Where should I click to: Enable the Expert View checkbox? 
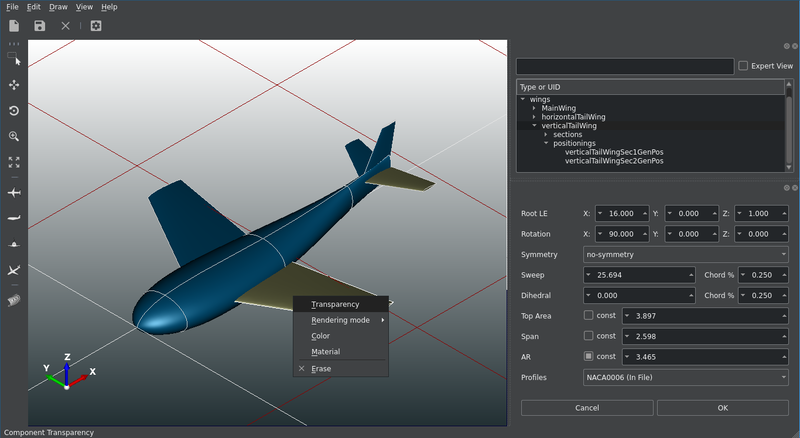743,66
